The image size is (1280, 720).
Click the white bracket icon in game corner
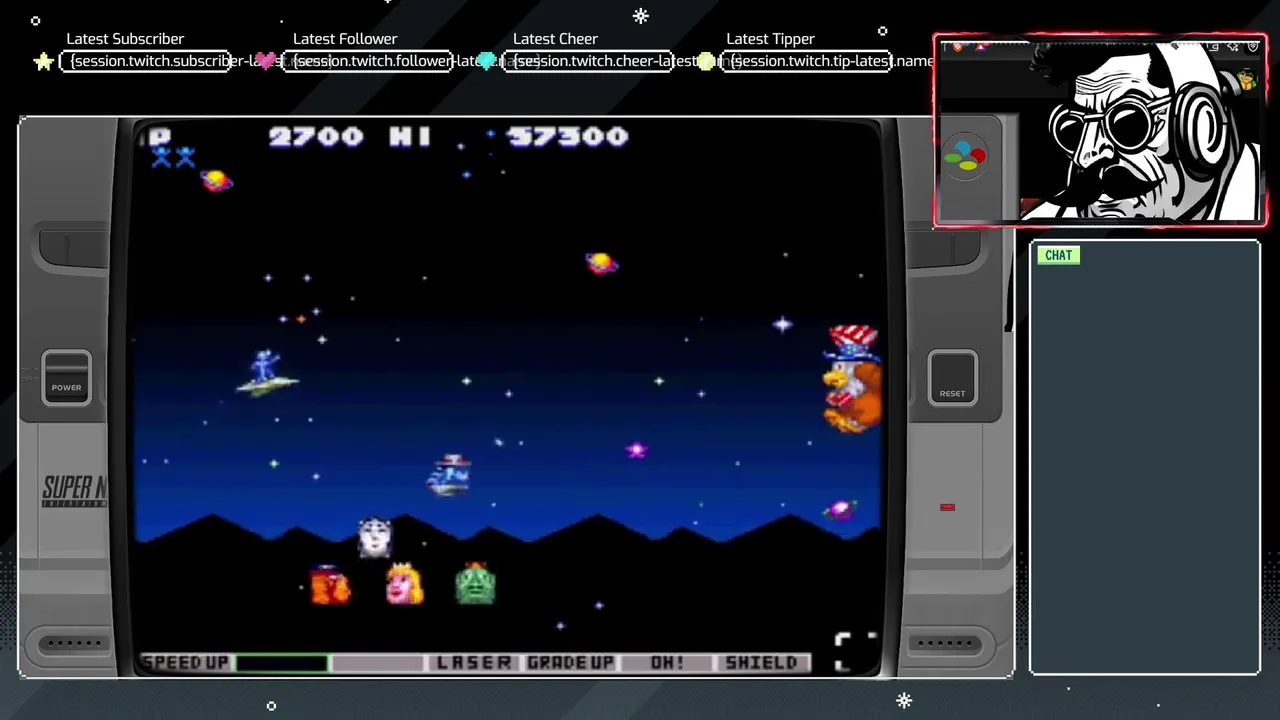tap(856, 652)
